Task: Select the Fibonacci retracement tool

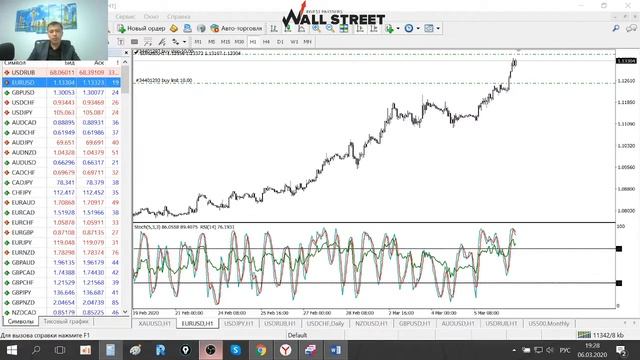Action: pos(148,42)
